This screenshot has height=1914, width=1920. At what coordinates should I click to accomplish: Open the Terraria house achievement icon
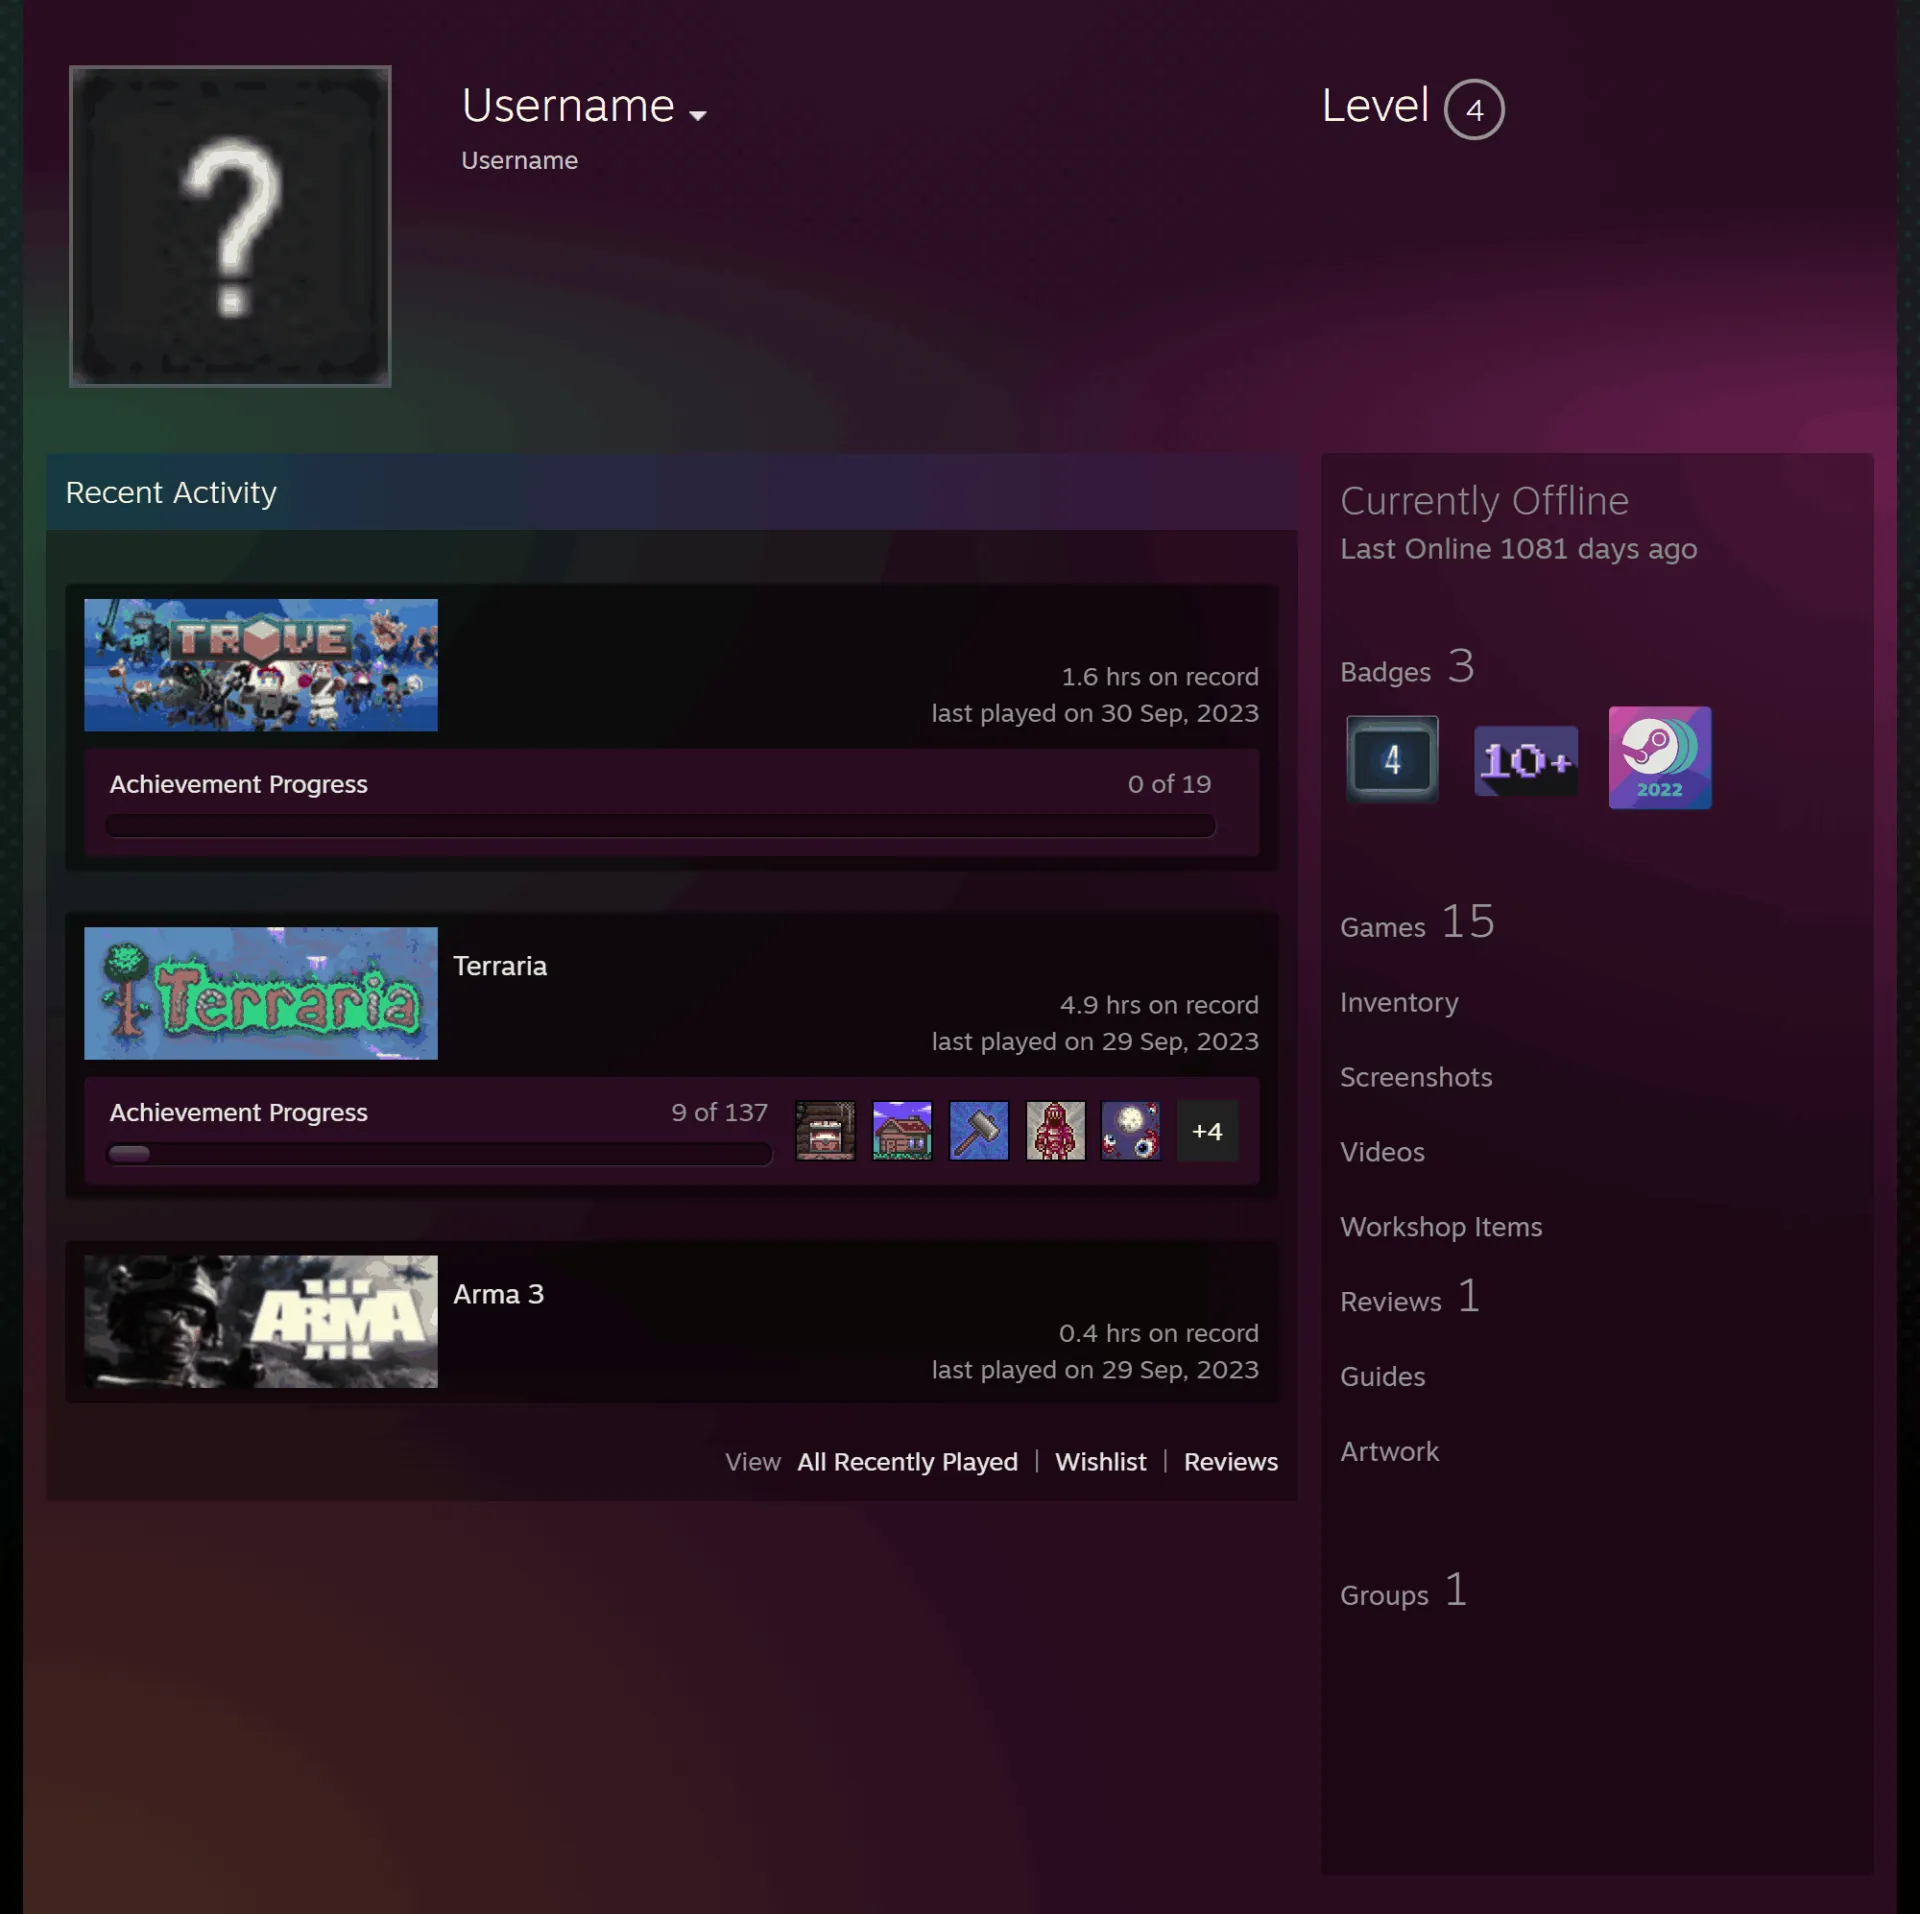pyautogui.click(x=902, y=1131)
